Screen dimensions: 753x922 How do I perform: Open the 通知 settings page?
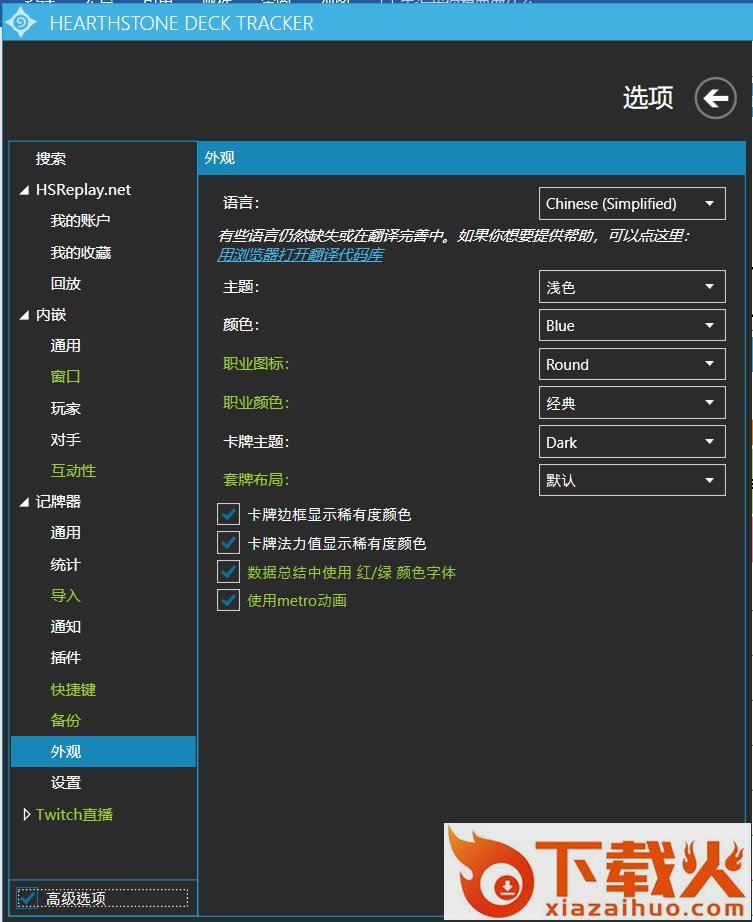(x=65, y=627)
